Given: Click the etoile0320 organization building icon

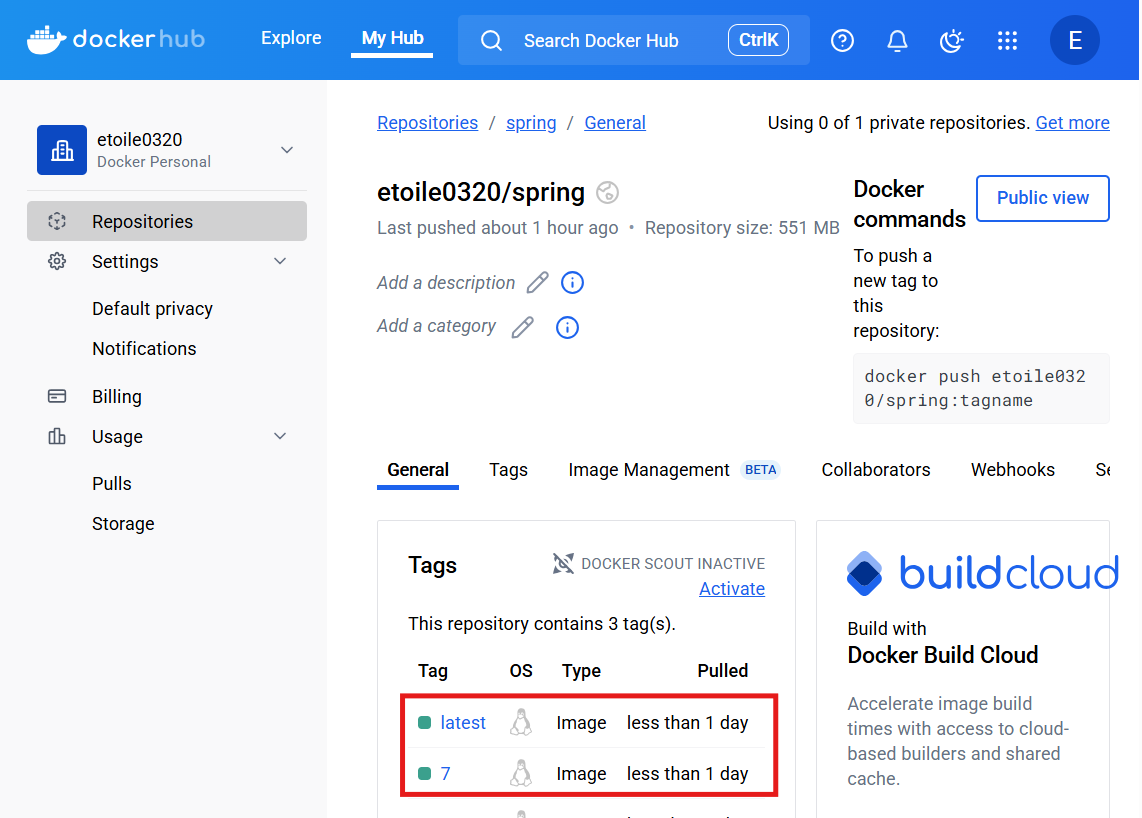Looking at the screenshot, I should [62, 150].
